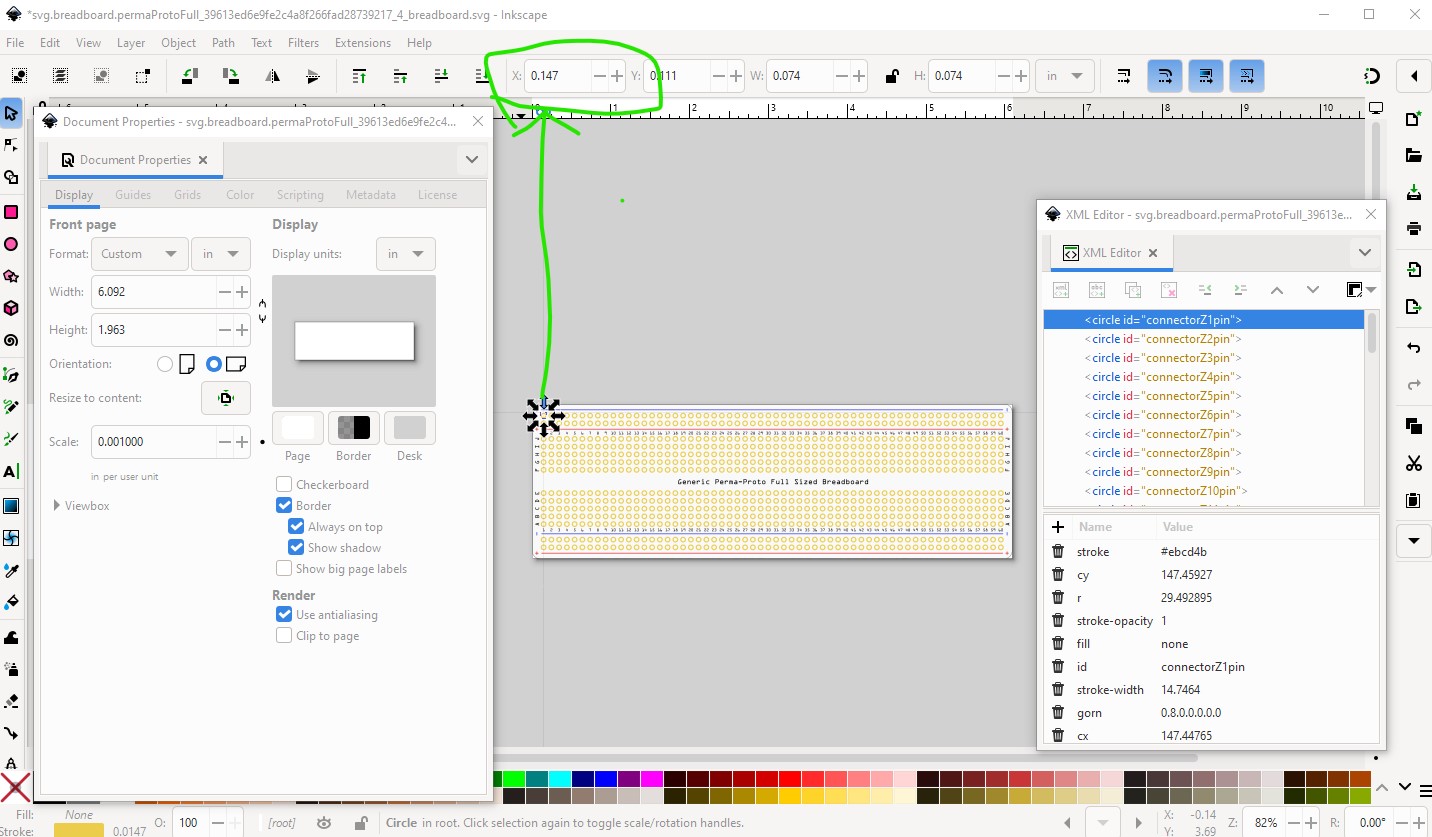Select the Rectangle tool
Screen dimensions: 1432x837
[x=11, y=212]
